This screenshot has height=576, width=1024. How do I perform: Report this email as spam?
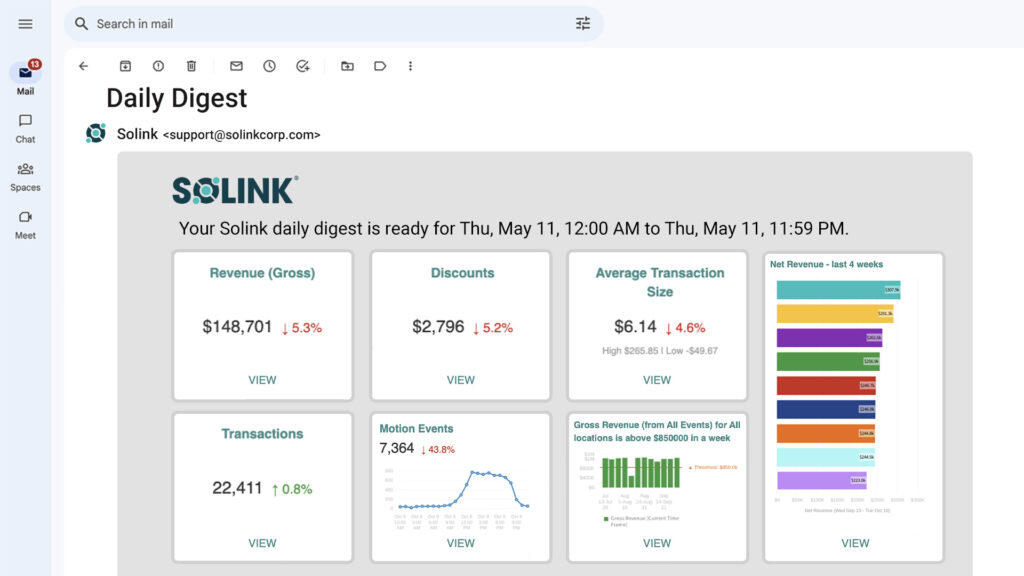pos(158,66)
